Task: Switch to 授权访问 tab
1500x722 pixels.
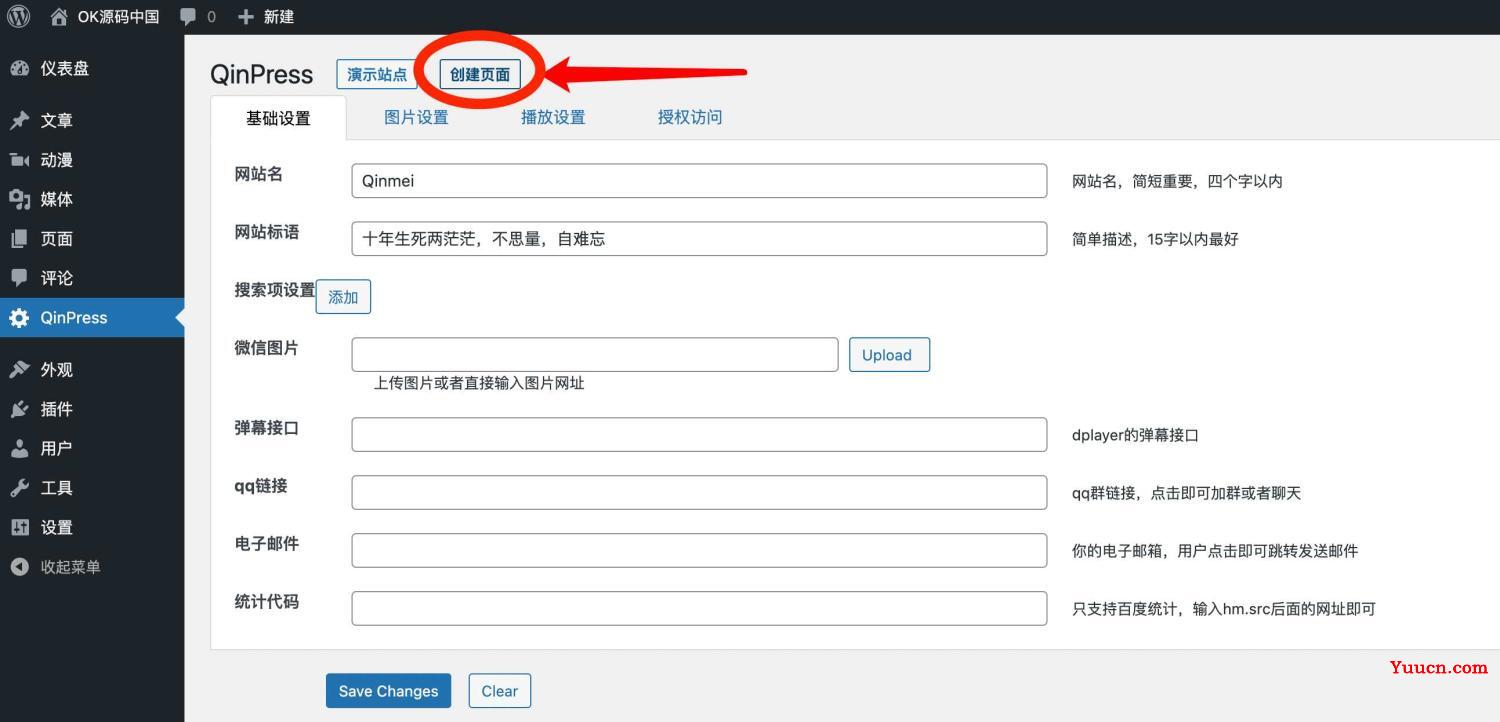Action: (x=690, y=117)
